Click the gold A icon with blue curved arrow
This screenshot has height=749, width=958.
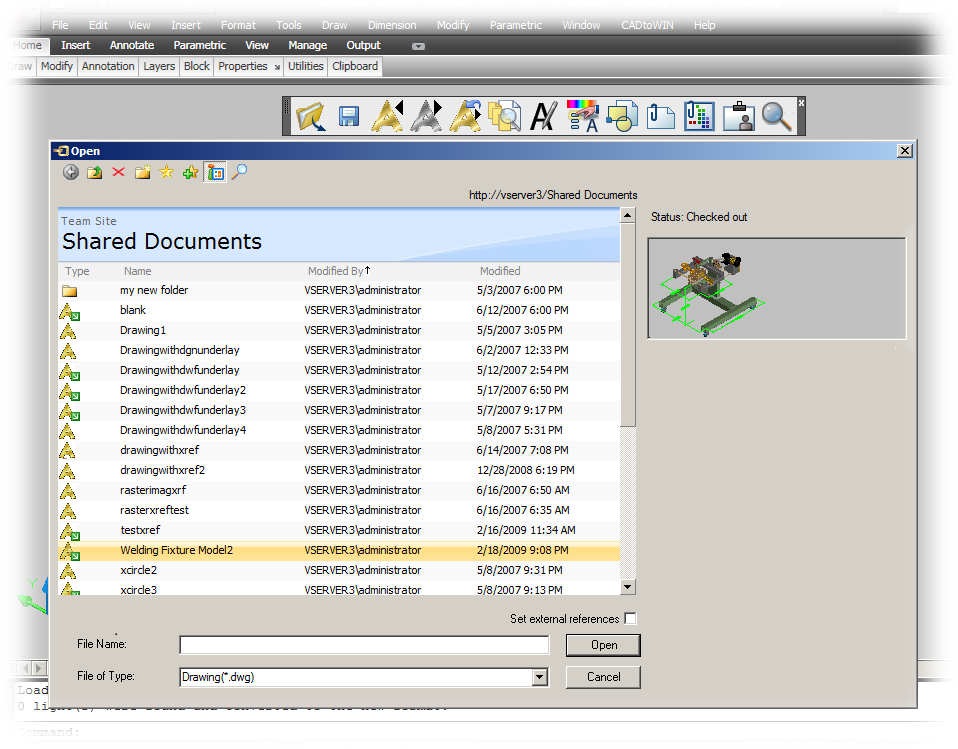[466, 116]
